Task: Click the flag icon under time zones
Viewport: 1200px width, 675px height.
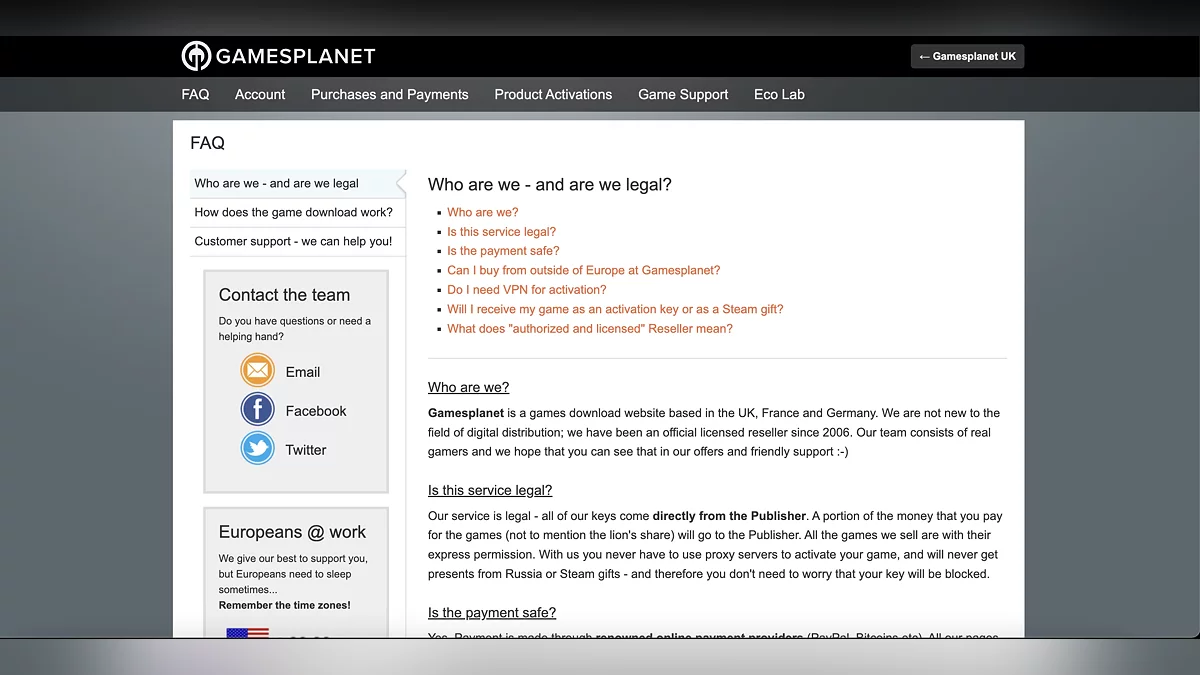Action: pos(247,633)
